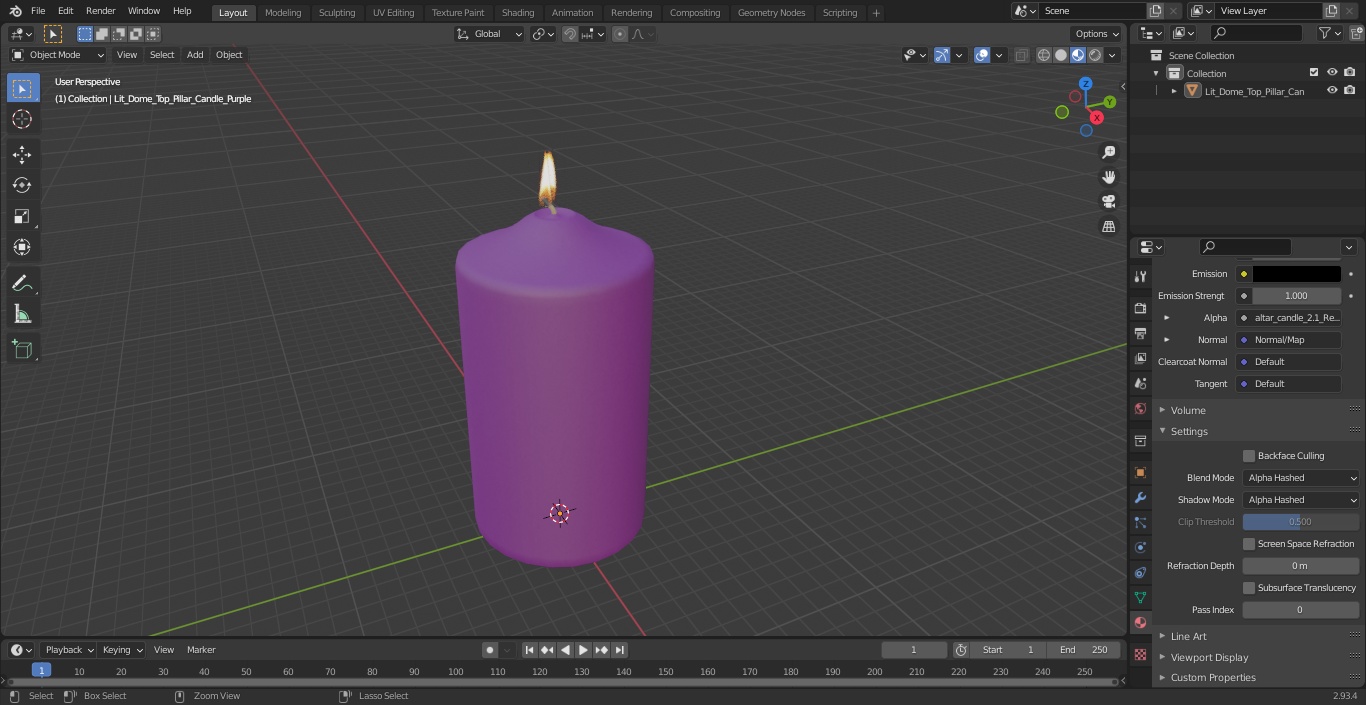Hide Collection in viewport via eye icon

[x=1332, y=73]
